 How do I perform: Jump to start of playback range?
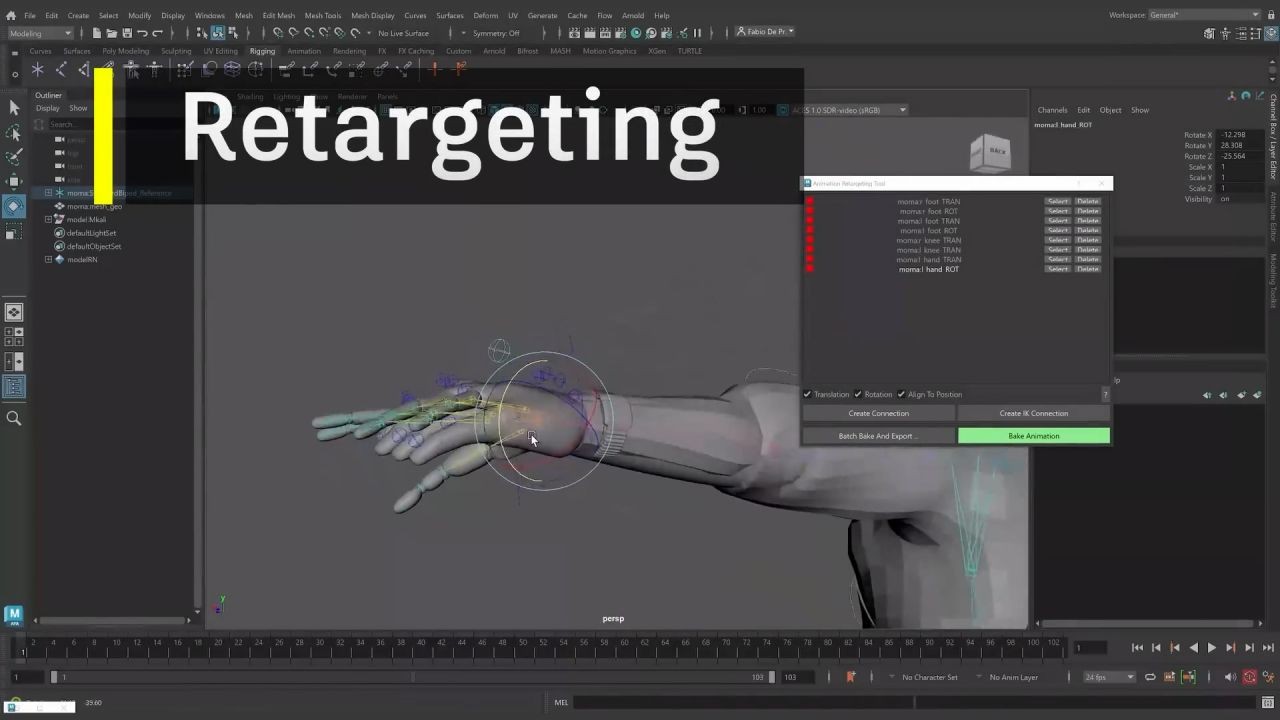pyautogui.click(x=1137, y=648)
